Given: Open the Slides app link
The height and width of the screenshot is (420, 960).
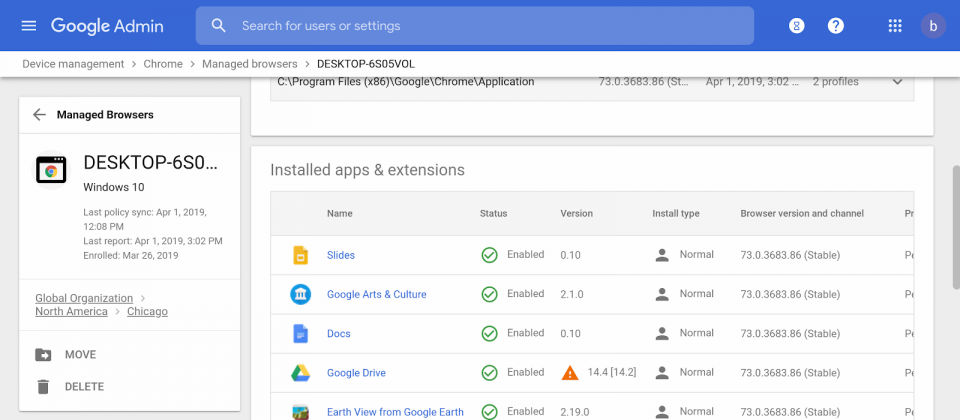Looking at the screenshot, I should (340, 255).
